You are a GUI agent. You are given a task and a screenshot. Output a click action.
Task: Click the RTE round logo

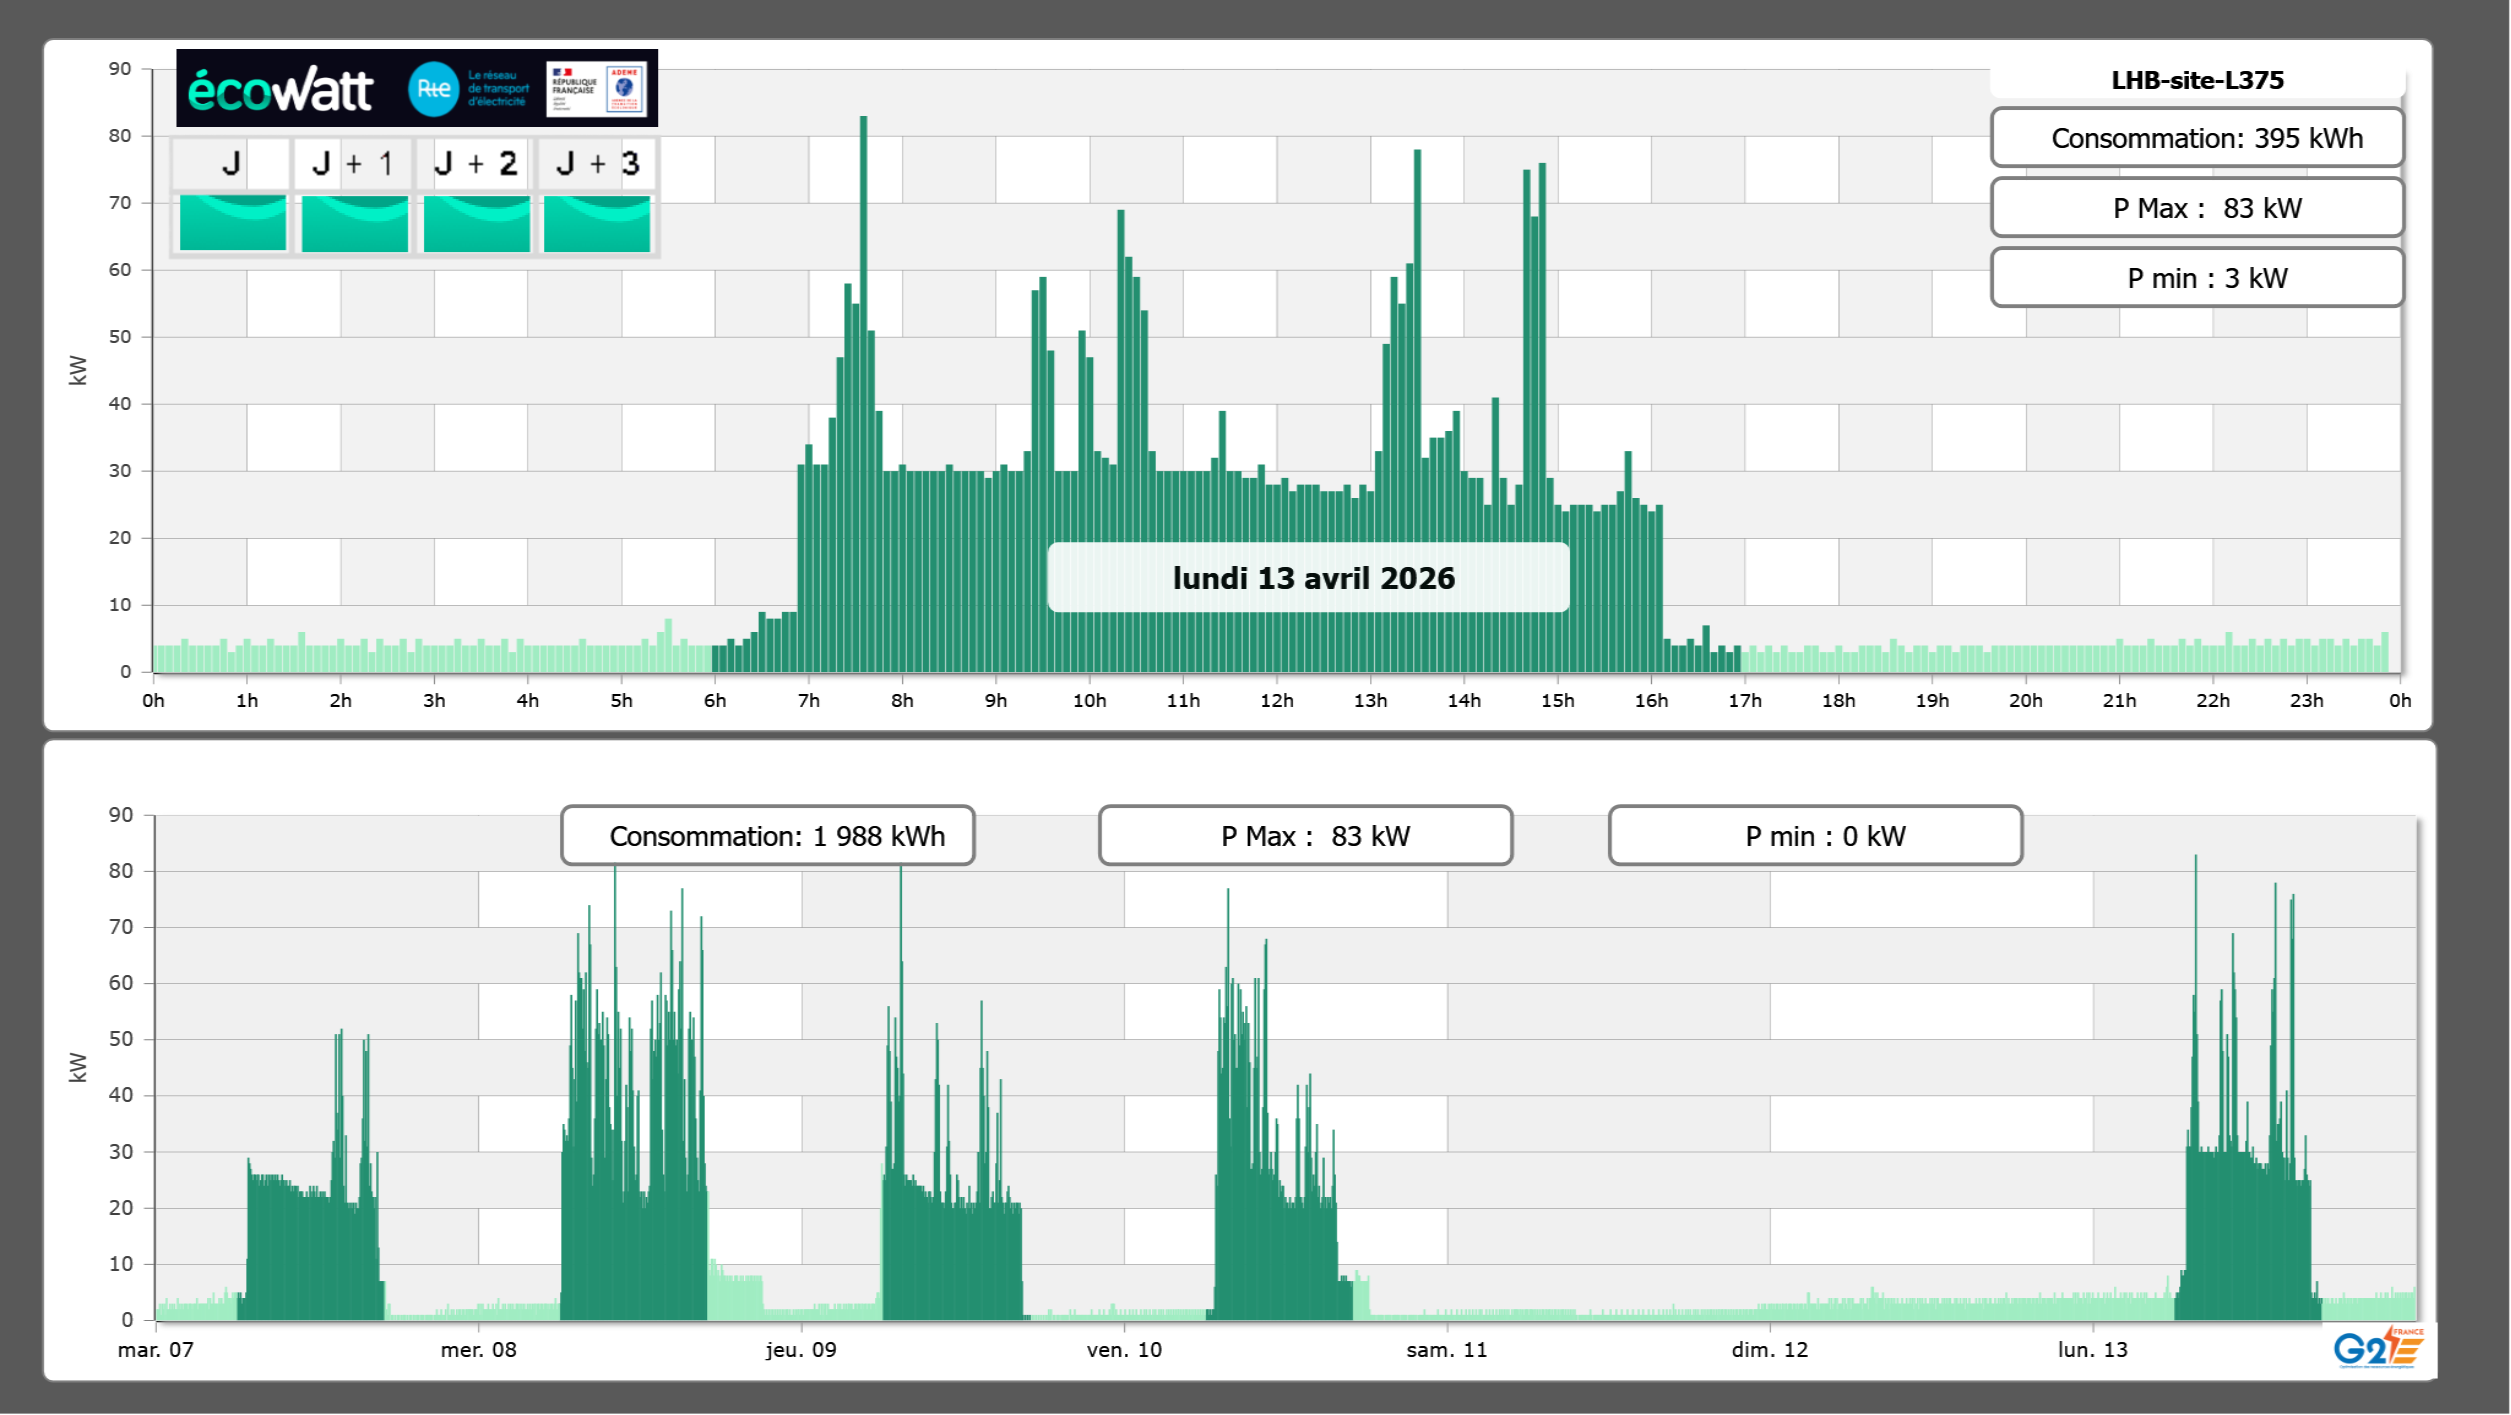tap(433, 89)
